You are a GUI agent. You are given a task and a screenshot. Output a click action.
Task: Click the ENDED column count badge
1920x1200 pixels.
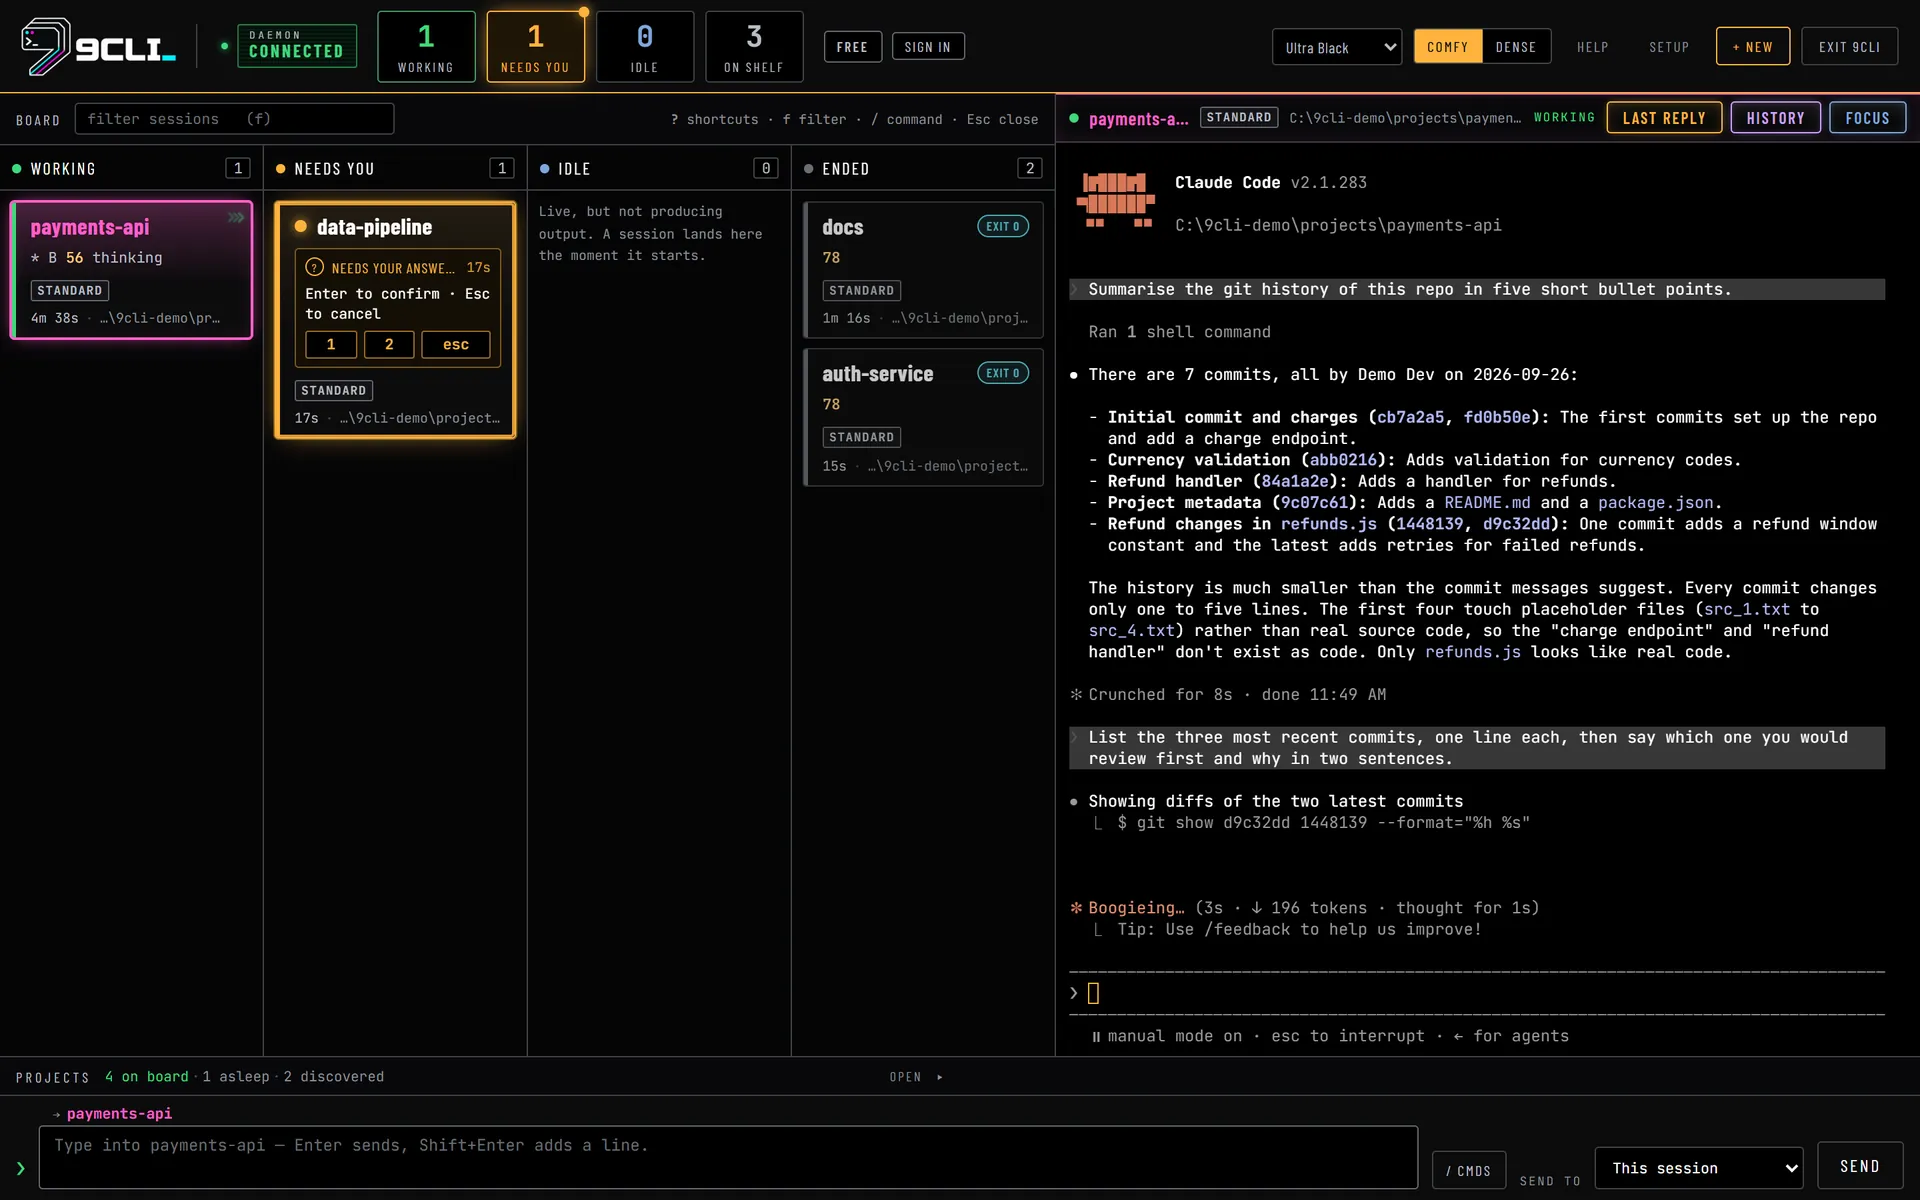click(1030, 168)
